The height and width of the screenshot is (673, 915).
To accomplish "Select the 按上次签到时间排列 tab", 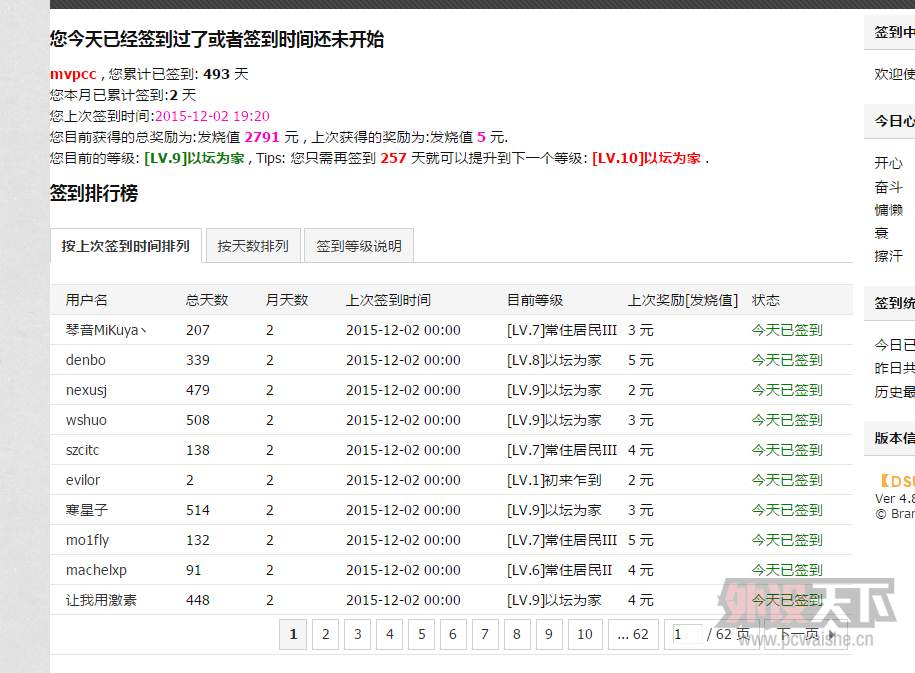I will [125, 246].
